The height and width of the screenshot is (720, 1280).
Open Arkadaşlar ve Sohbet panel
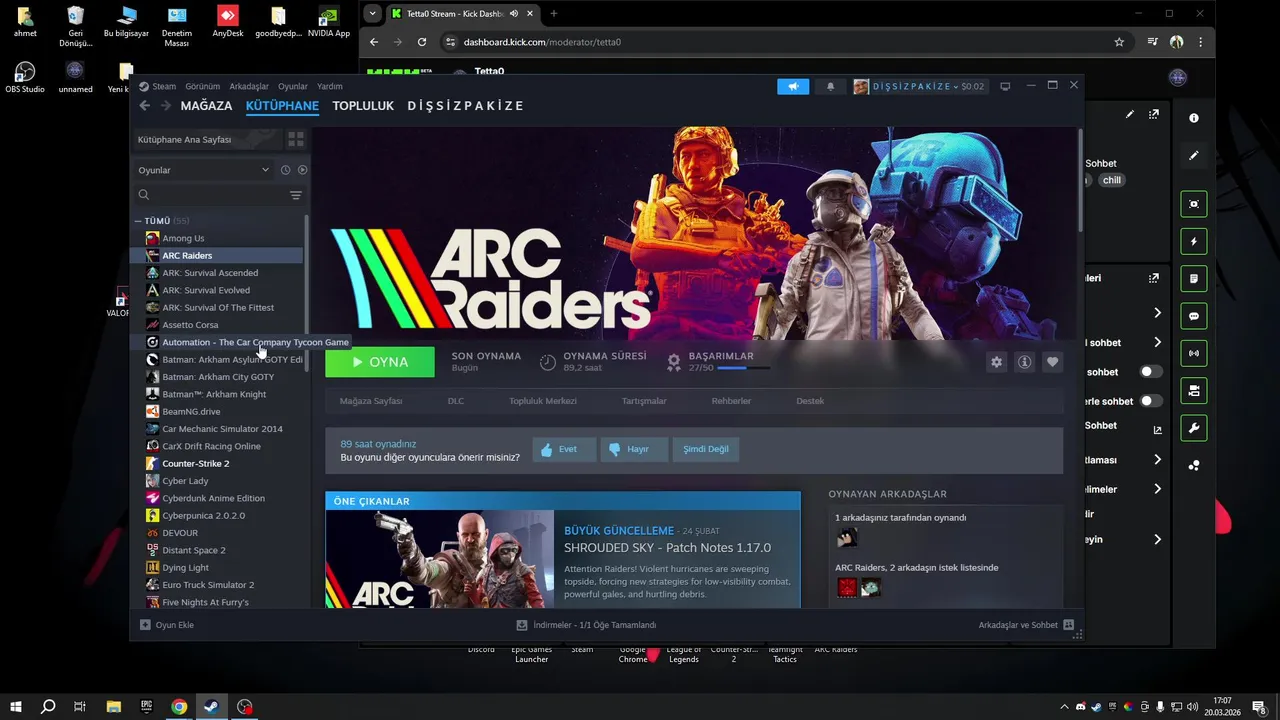1026,625
